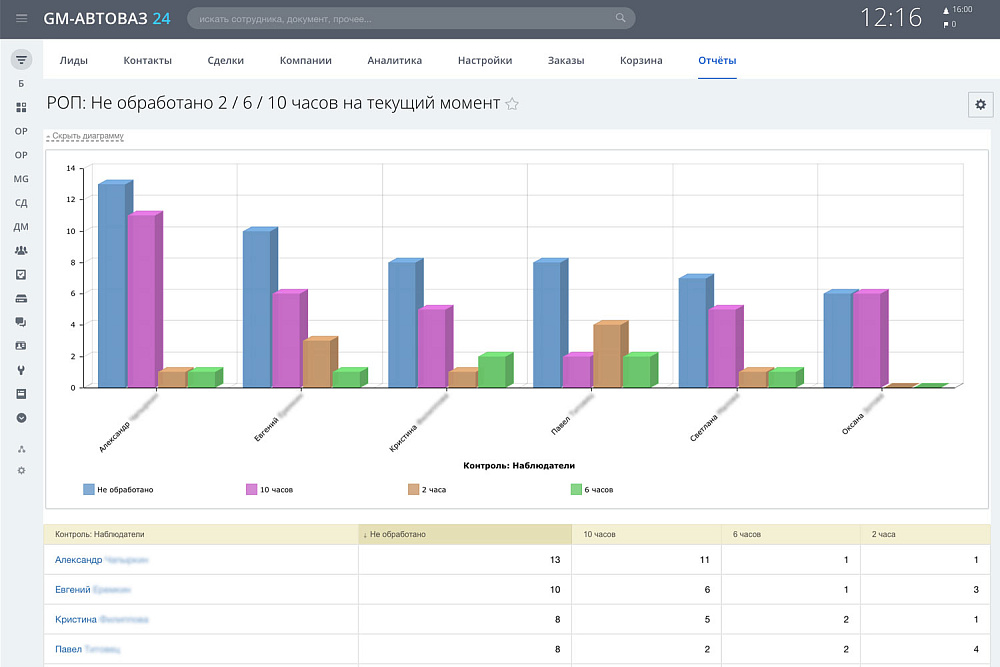Open the Корзина tab
1000x667 pixels.
[x=641, y=61]
